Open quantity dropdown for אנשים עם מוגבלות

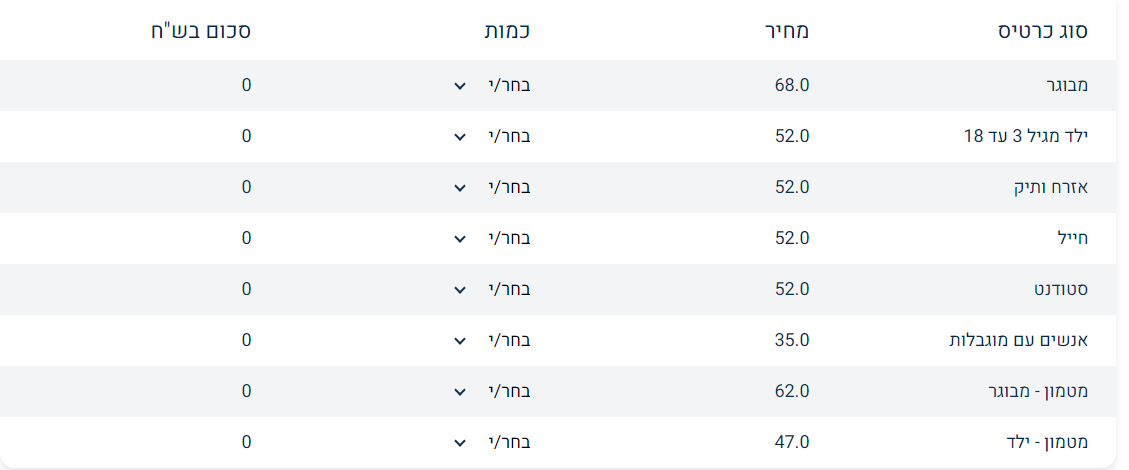coord(491,340)
